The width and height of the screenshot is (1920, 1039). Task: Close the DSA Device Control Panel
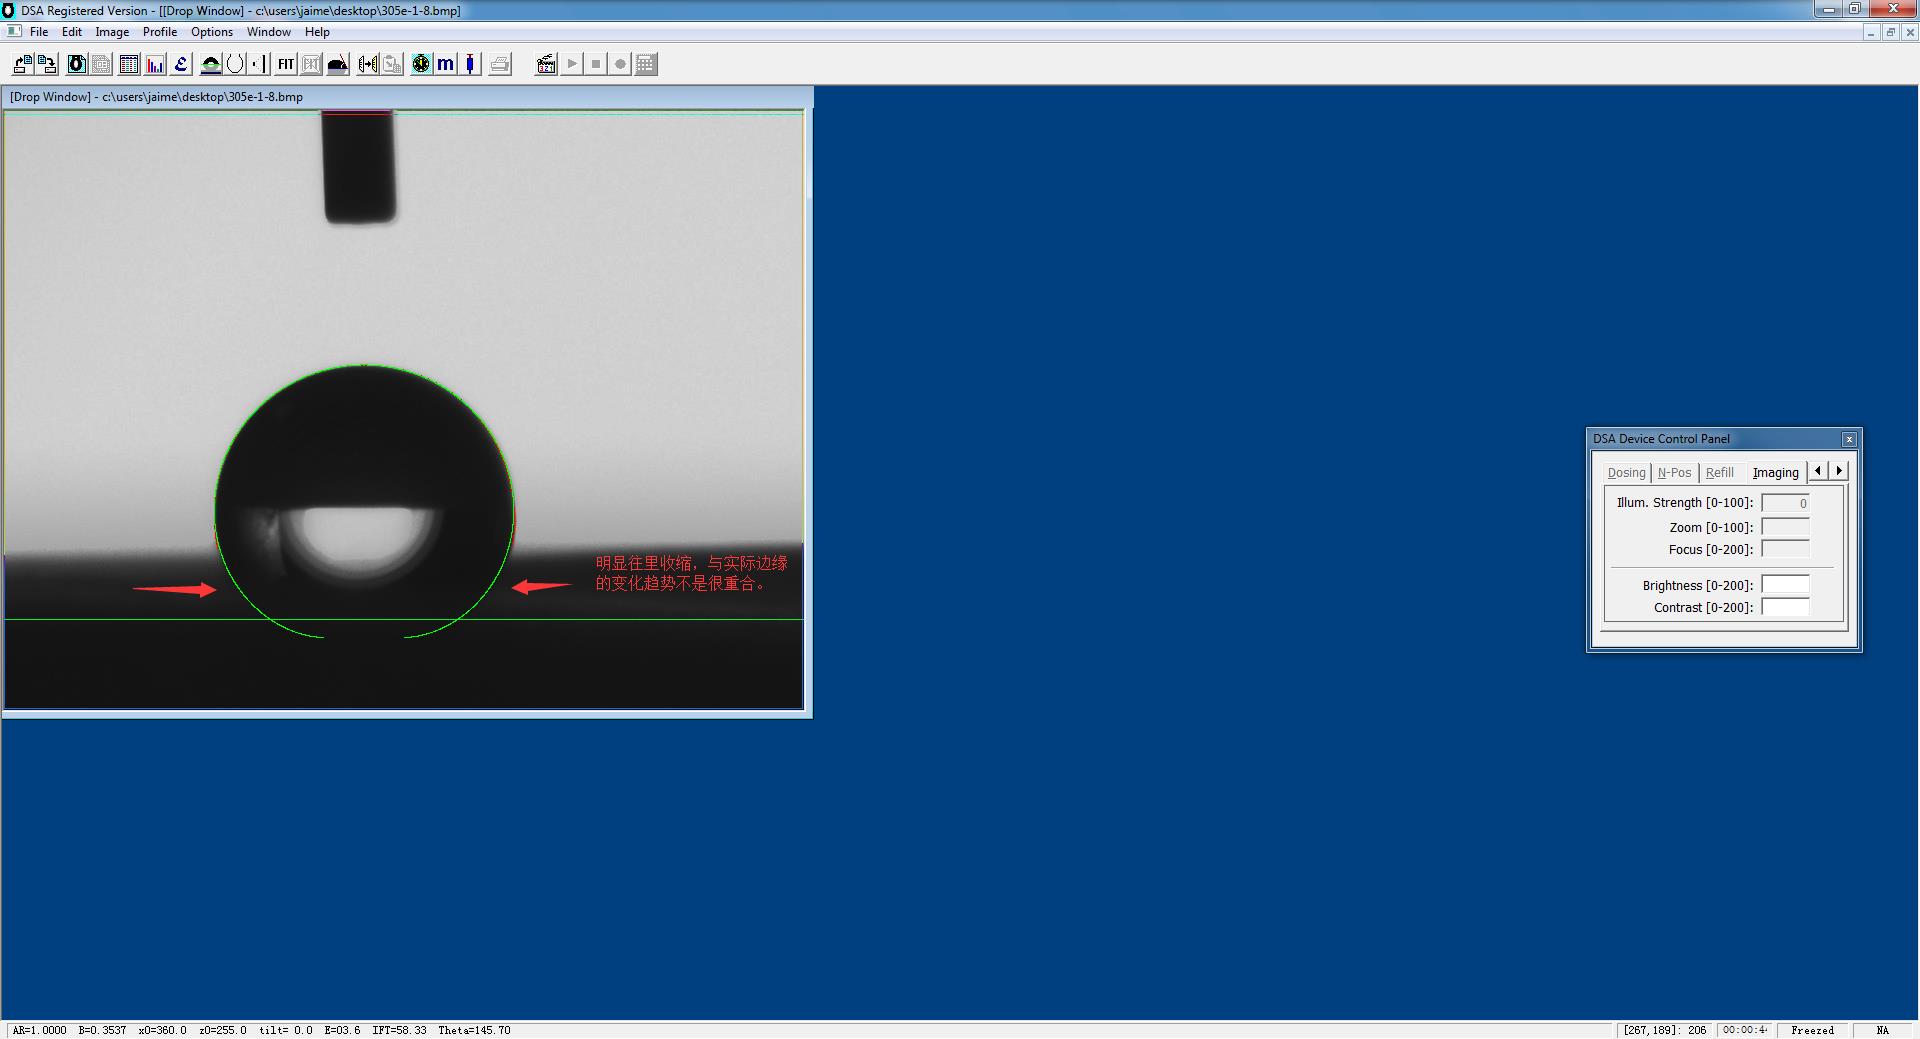1849,439
